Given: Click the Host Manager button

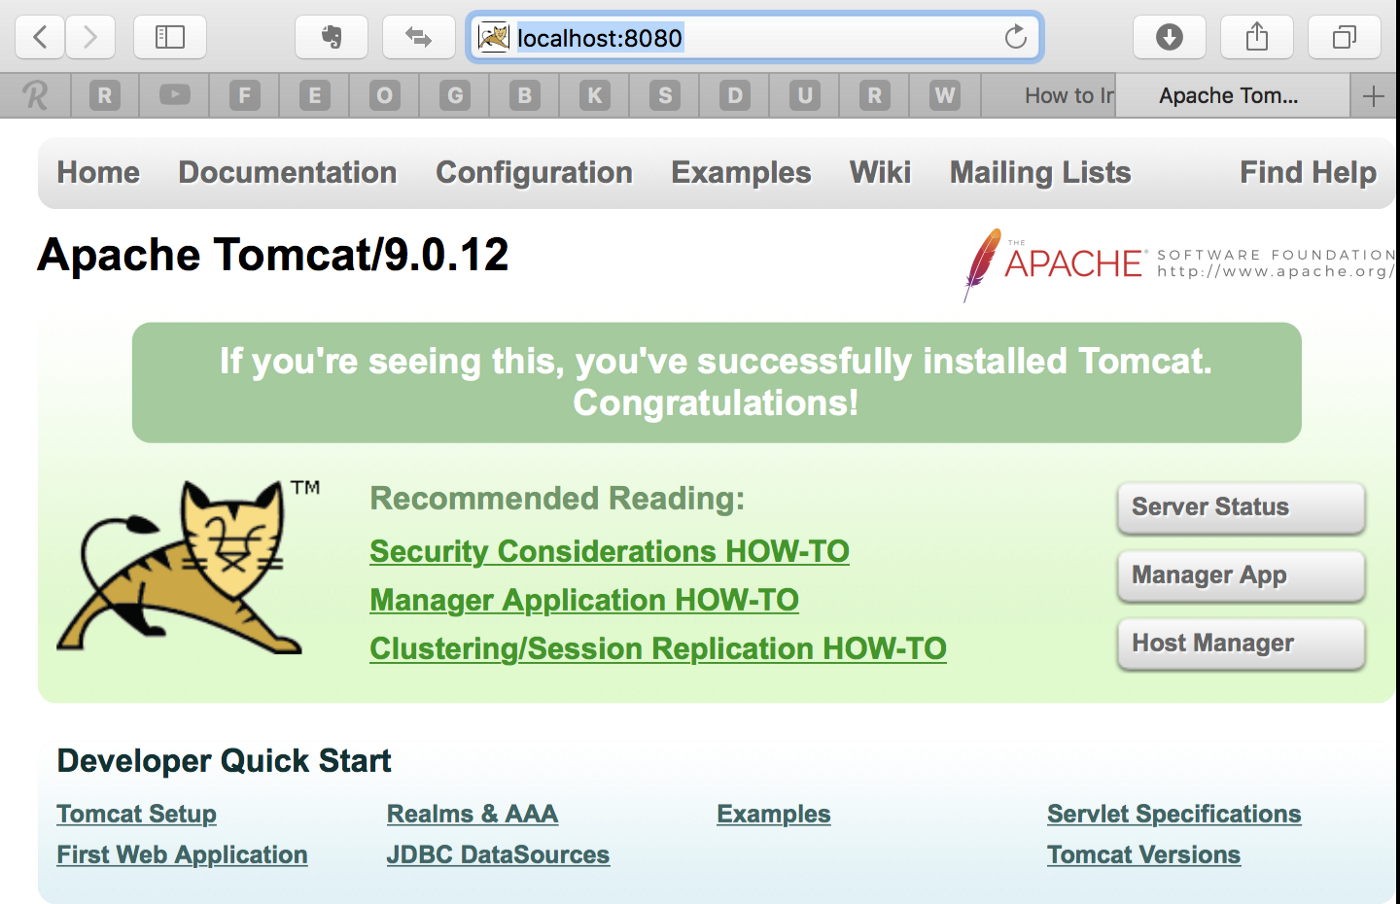Looking at the screenshot, I should (1241, 643).
